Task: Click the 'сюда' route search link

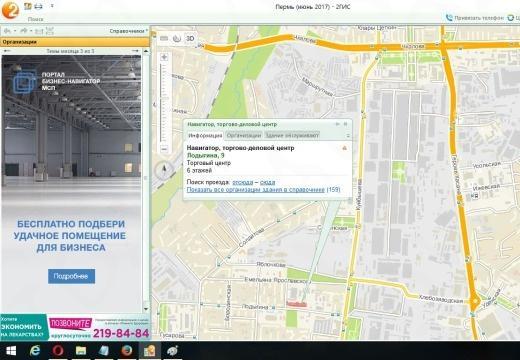Action: pos(267,182)
